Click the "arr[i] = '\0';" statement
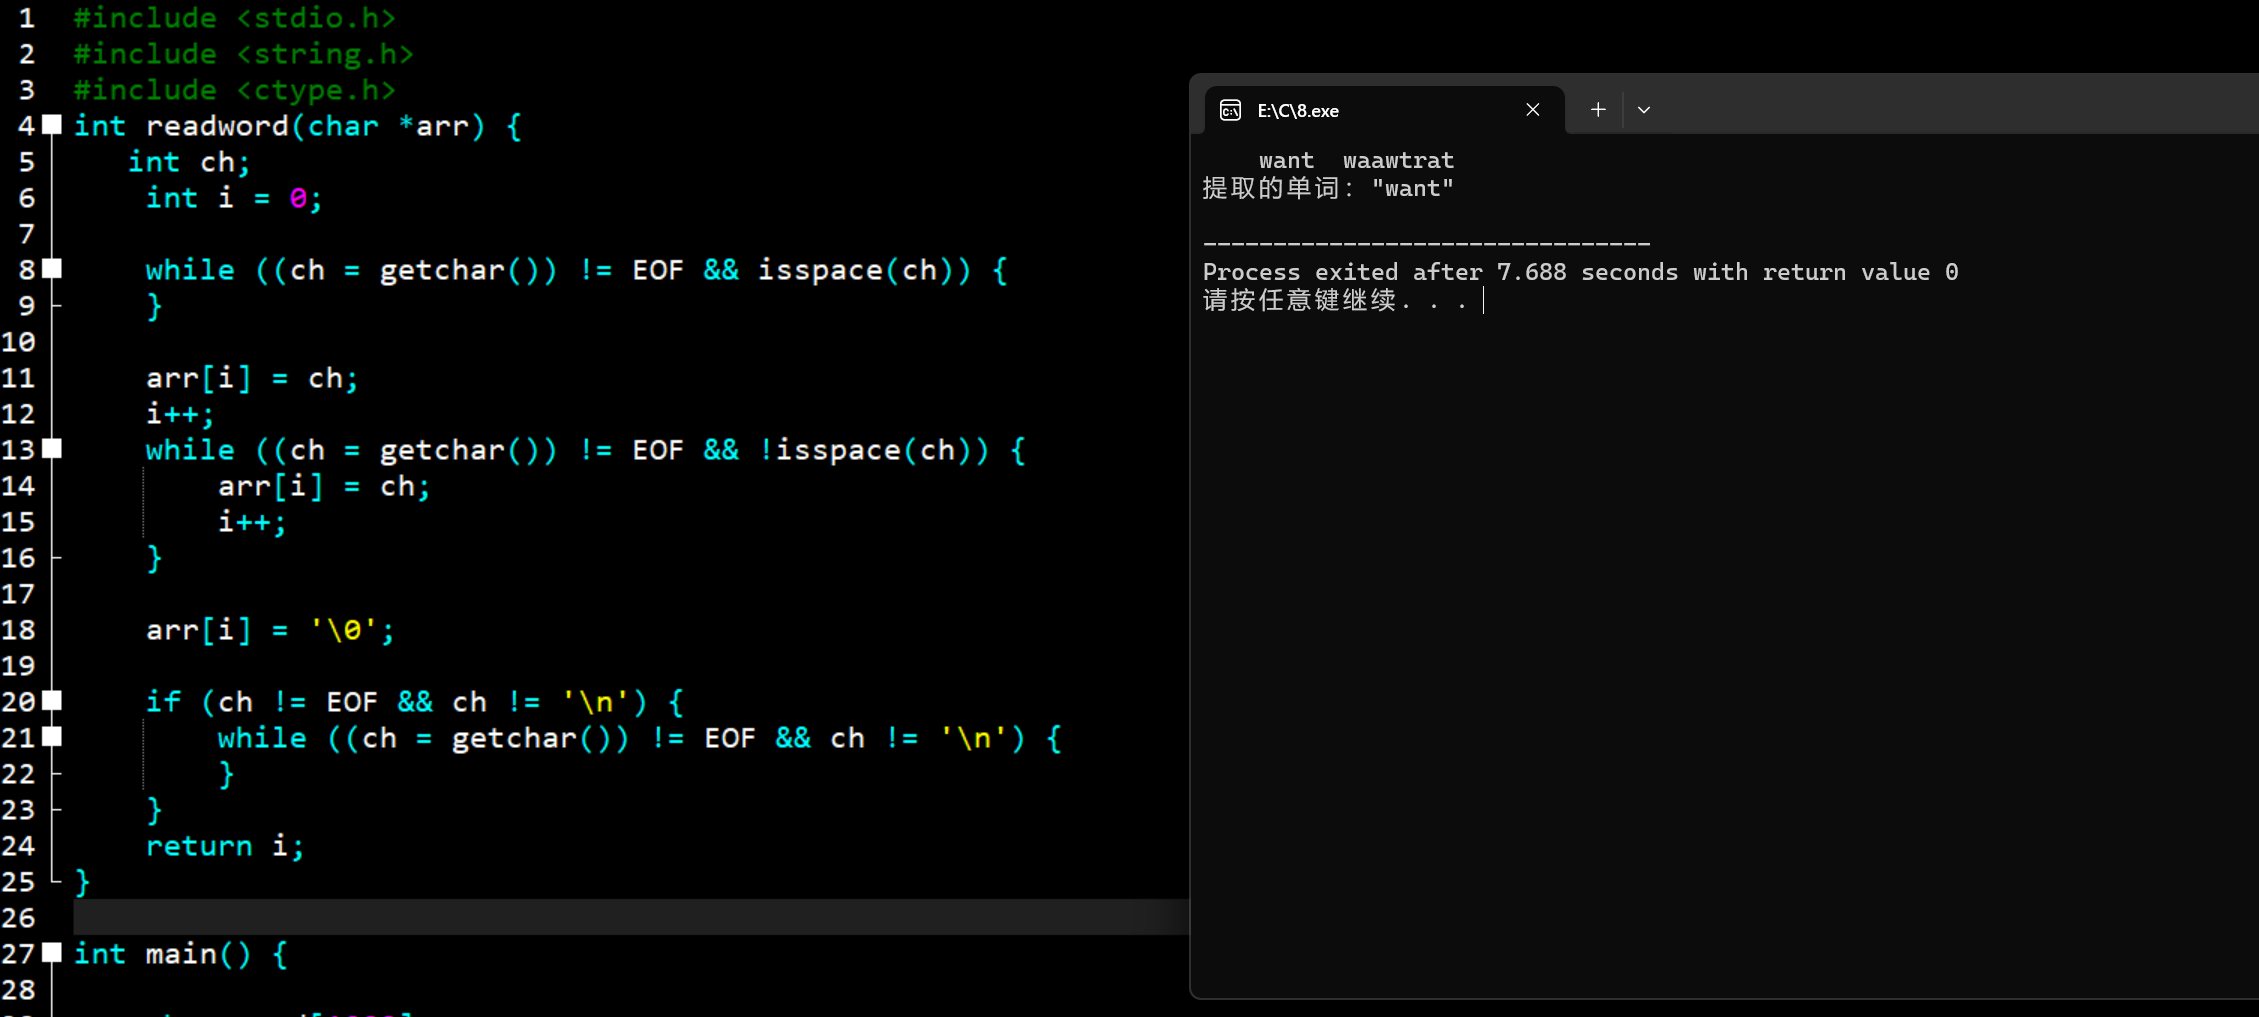Screen dimensions: 2259x1017 (x=270, y=630)
